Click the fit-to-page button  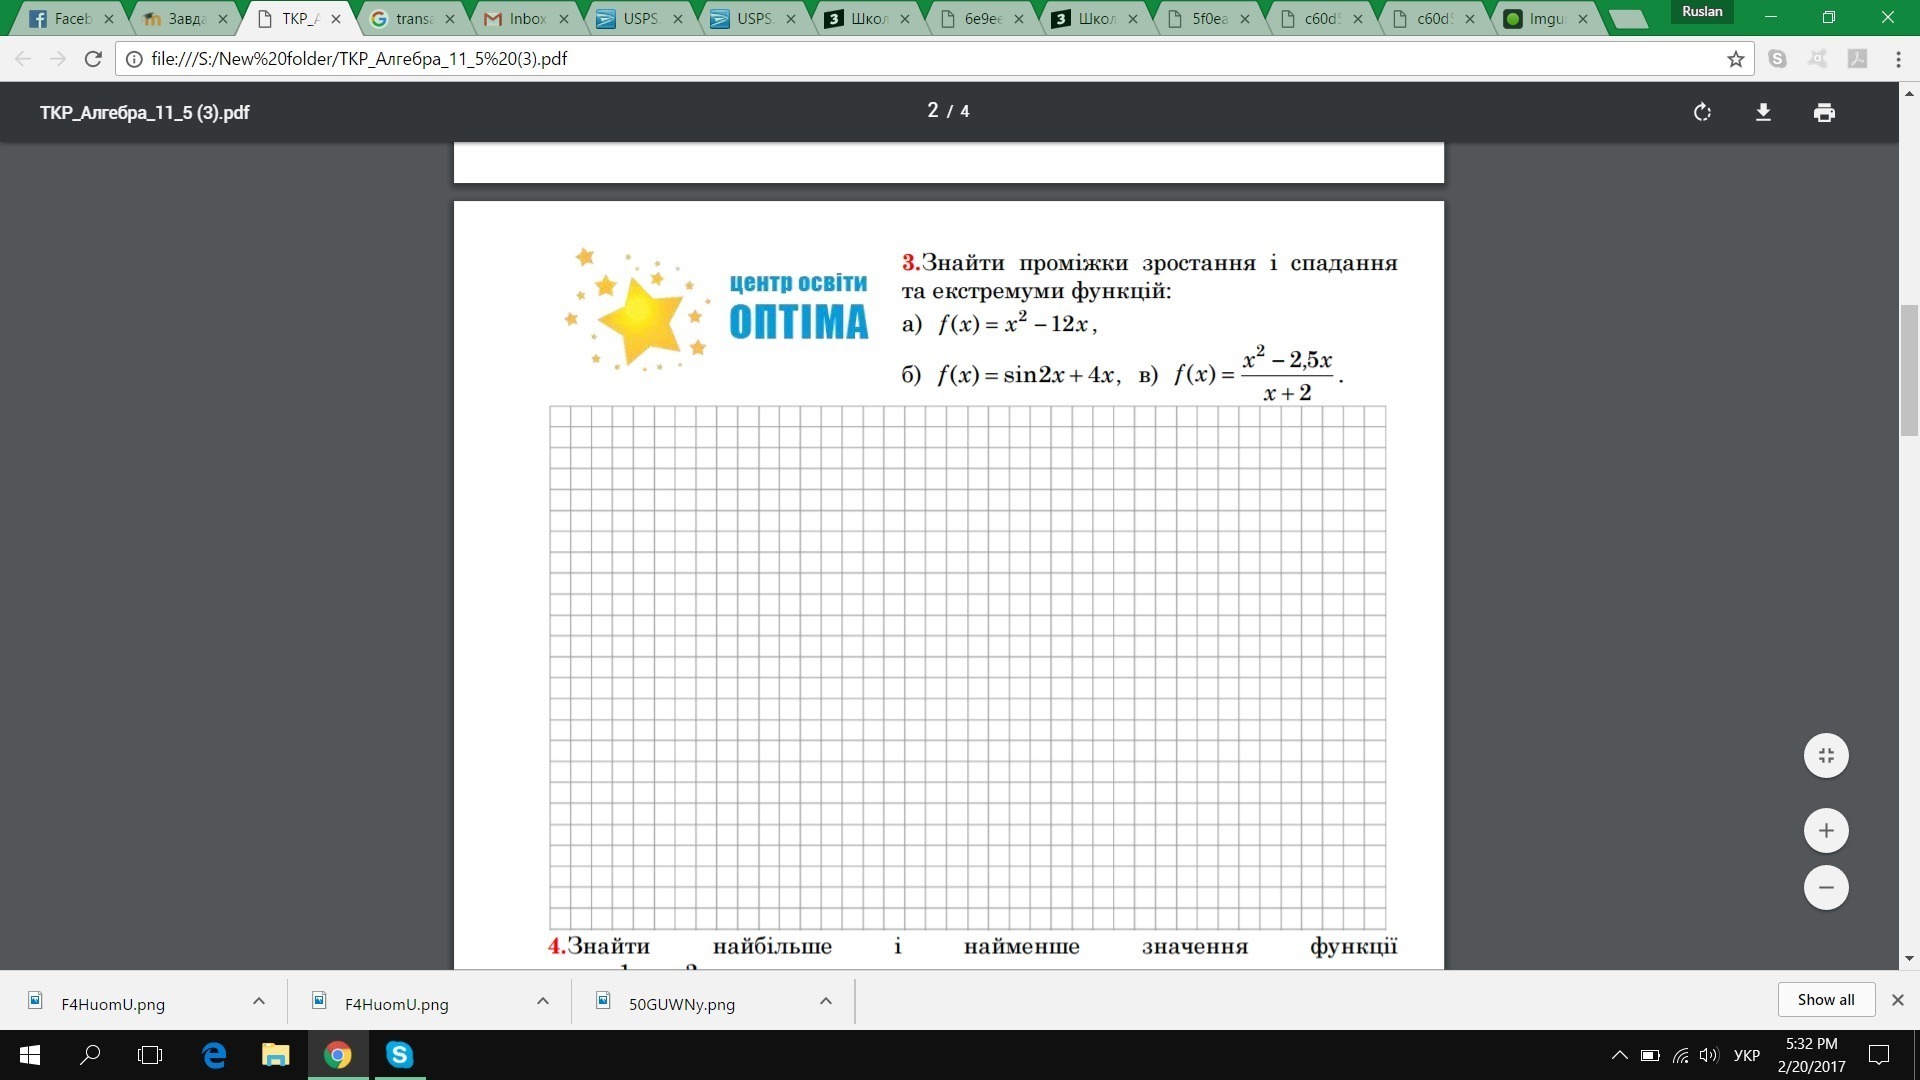click(1826, 756)
